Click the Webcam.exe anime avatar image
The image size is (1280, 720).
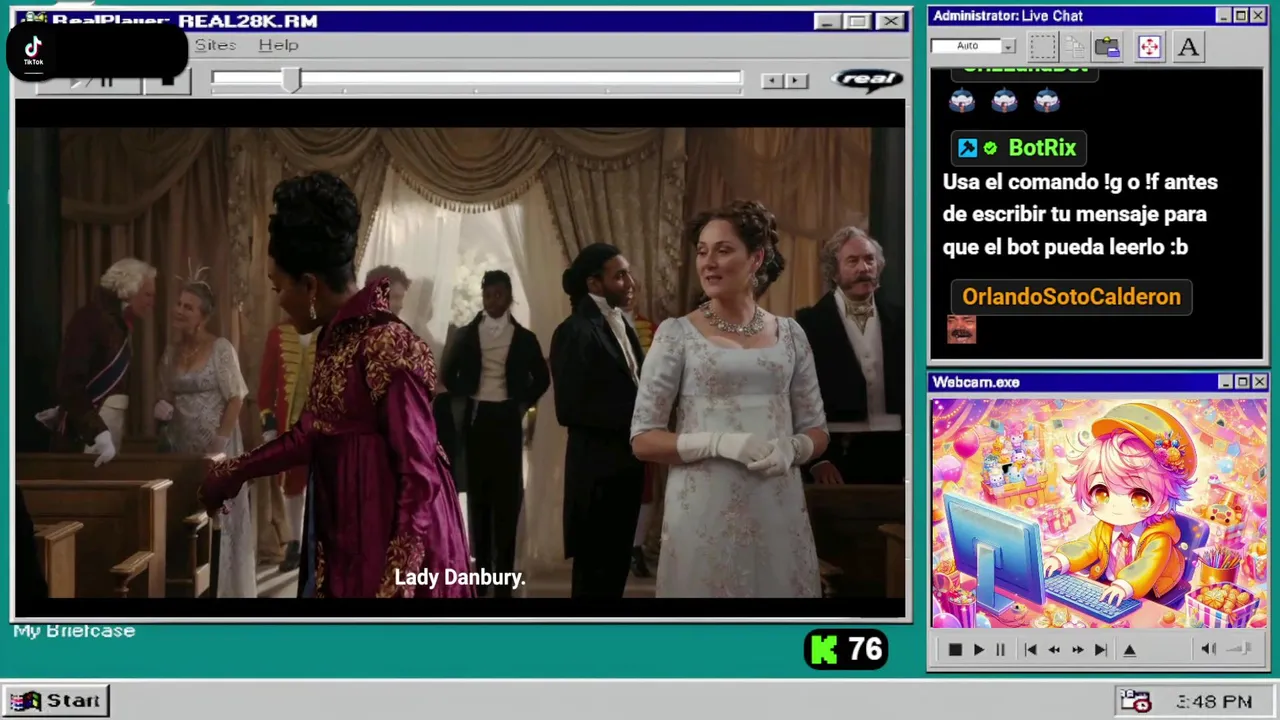(1099, 513)
